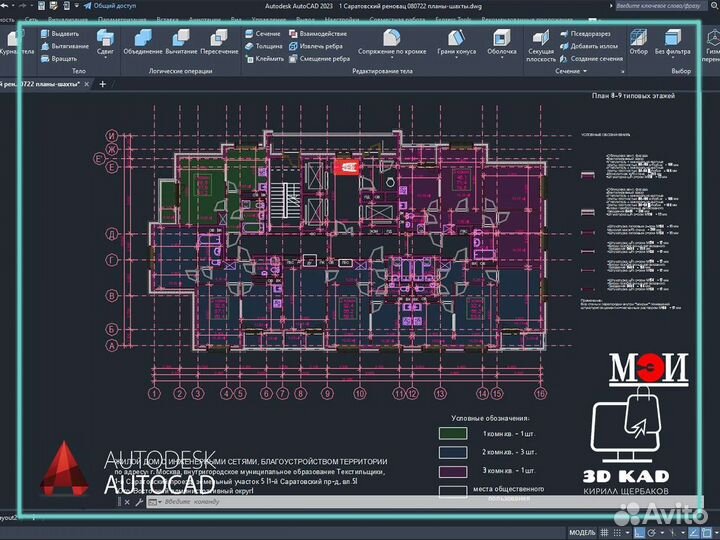This screenshot has height=540, width=720.
Task: Open dropdown under Грани конуса
Action: pyautogui.click(x=456, y=58)
